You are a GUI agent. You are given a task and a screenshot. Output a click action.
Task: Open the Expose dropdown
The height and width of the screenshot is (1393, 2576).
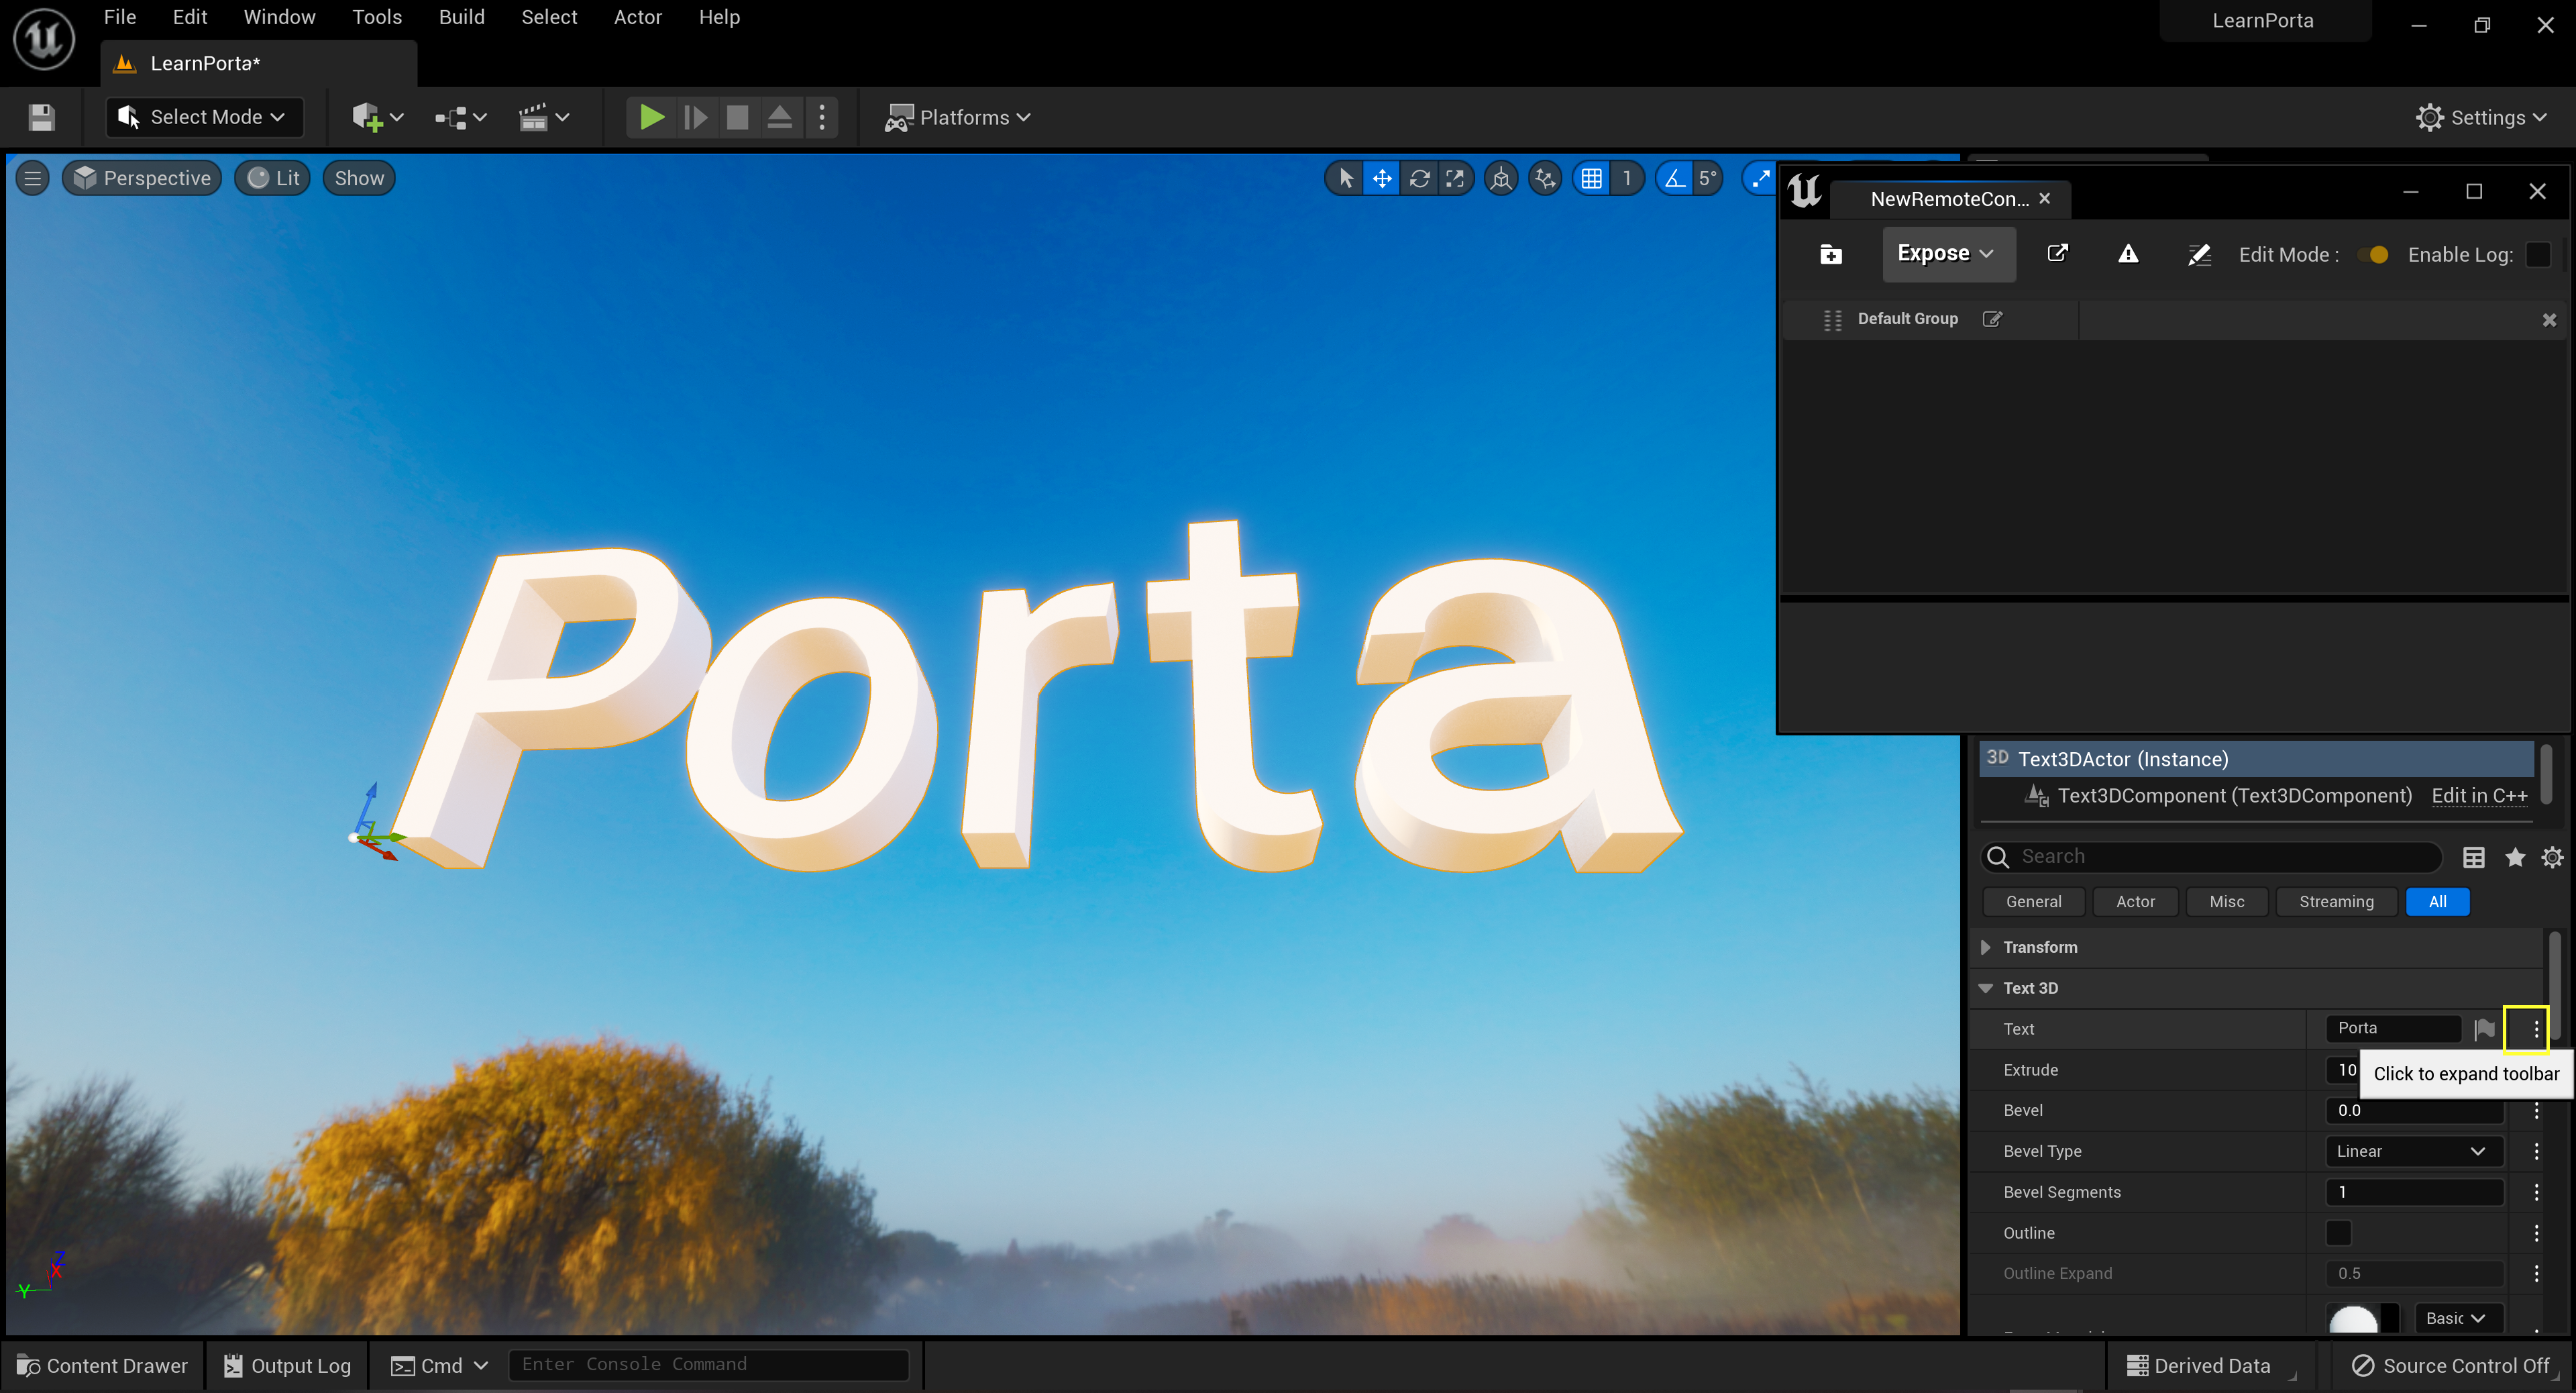[x=1946, y=254]
